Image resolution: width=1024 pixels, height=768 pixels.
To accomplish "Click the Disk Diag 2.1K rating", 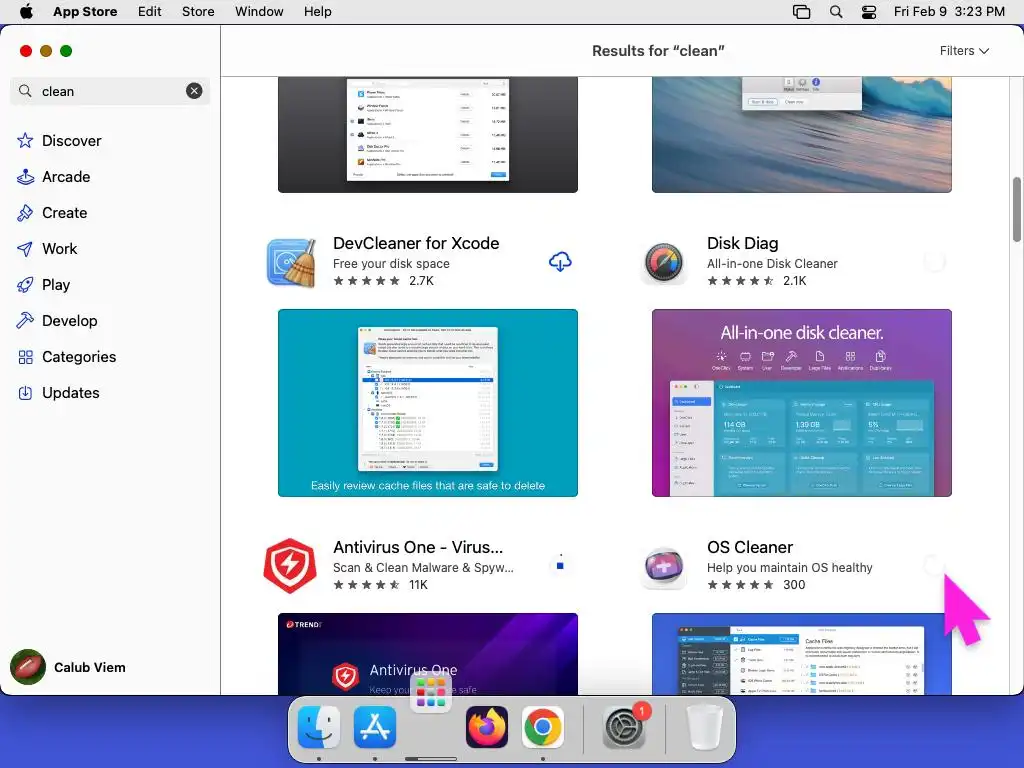I will click(757, 281).
